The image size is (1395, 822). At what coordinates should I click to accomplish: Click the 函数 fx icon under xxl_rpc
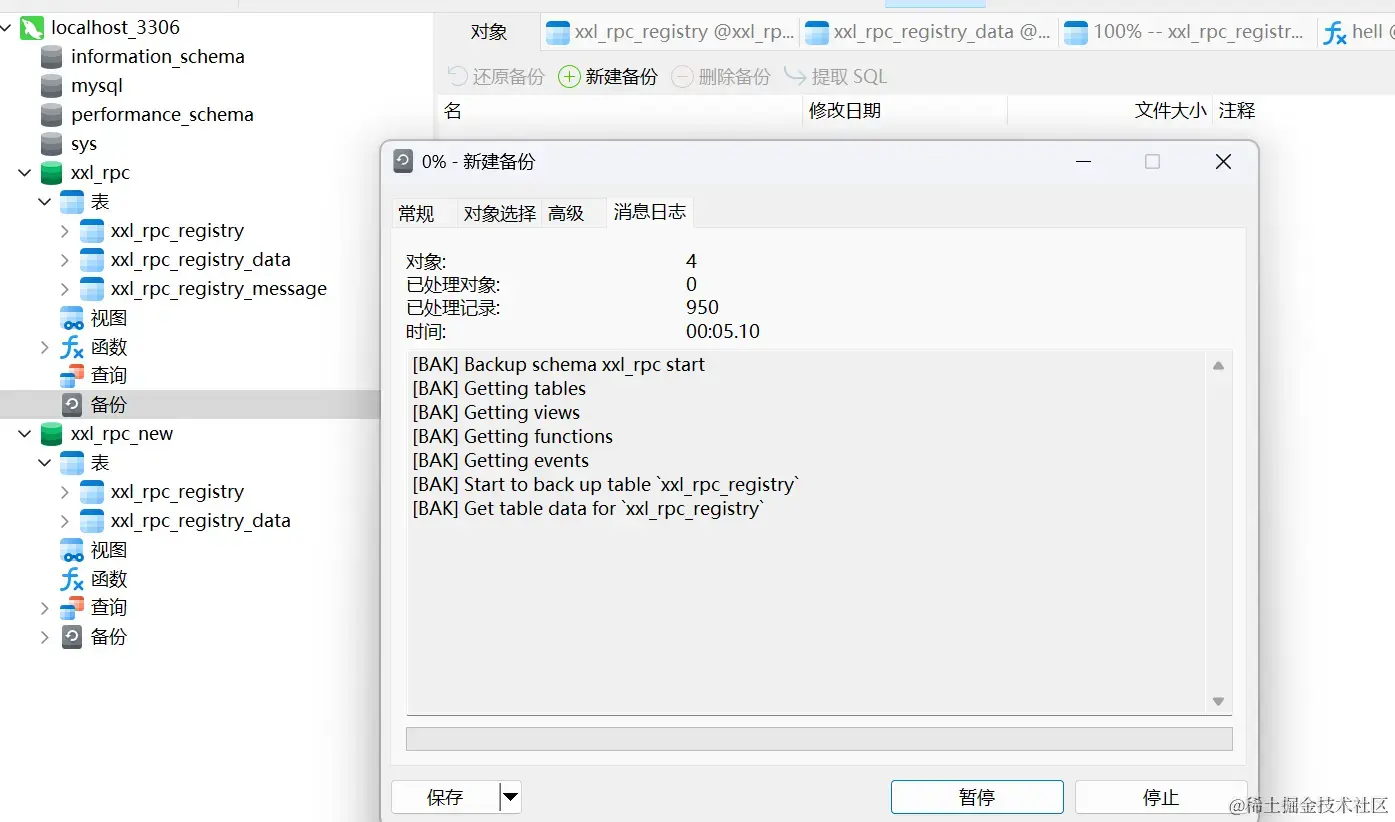tap(72, 347)
